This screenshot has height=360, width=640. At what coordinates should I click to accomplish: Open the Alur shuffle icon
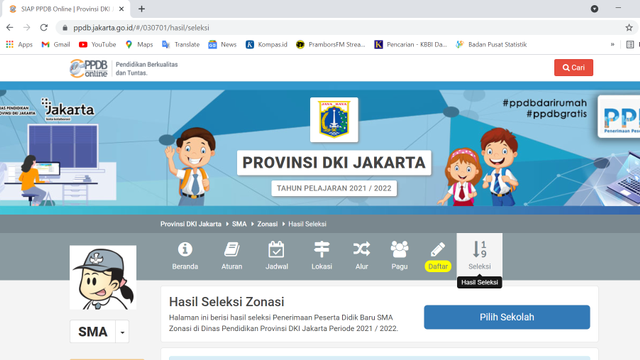(x=362, y=249)
